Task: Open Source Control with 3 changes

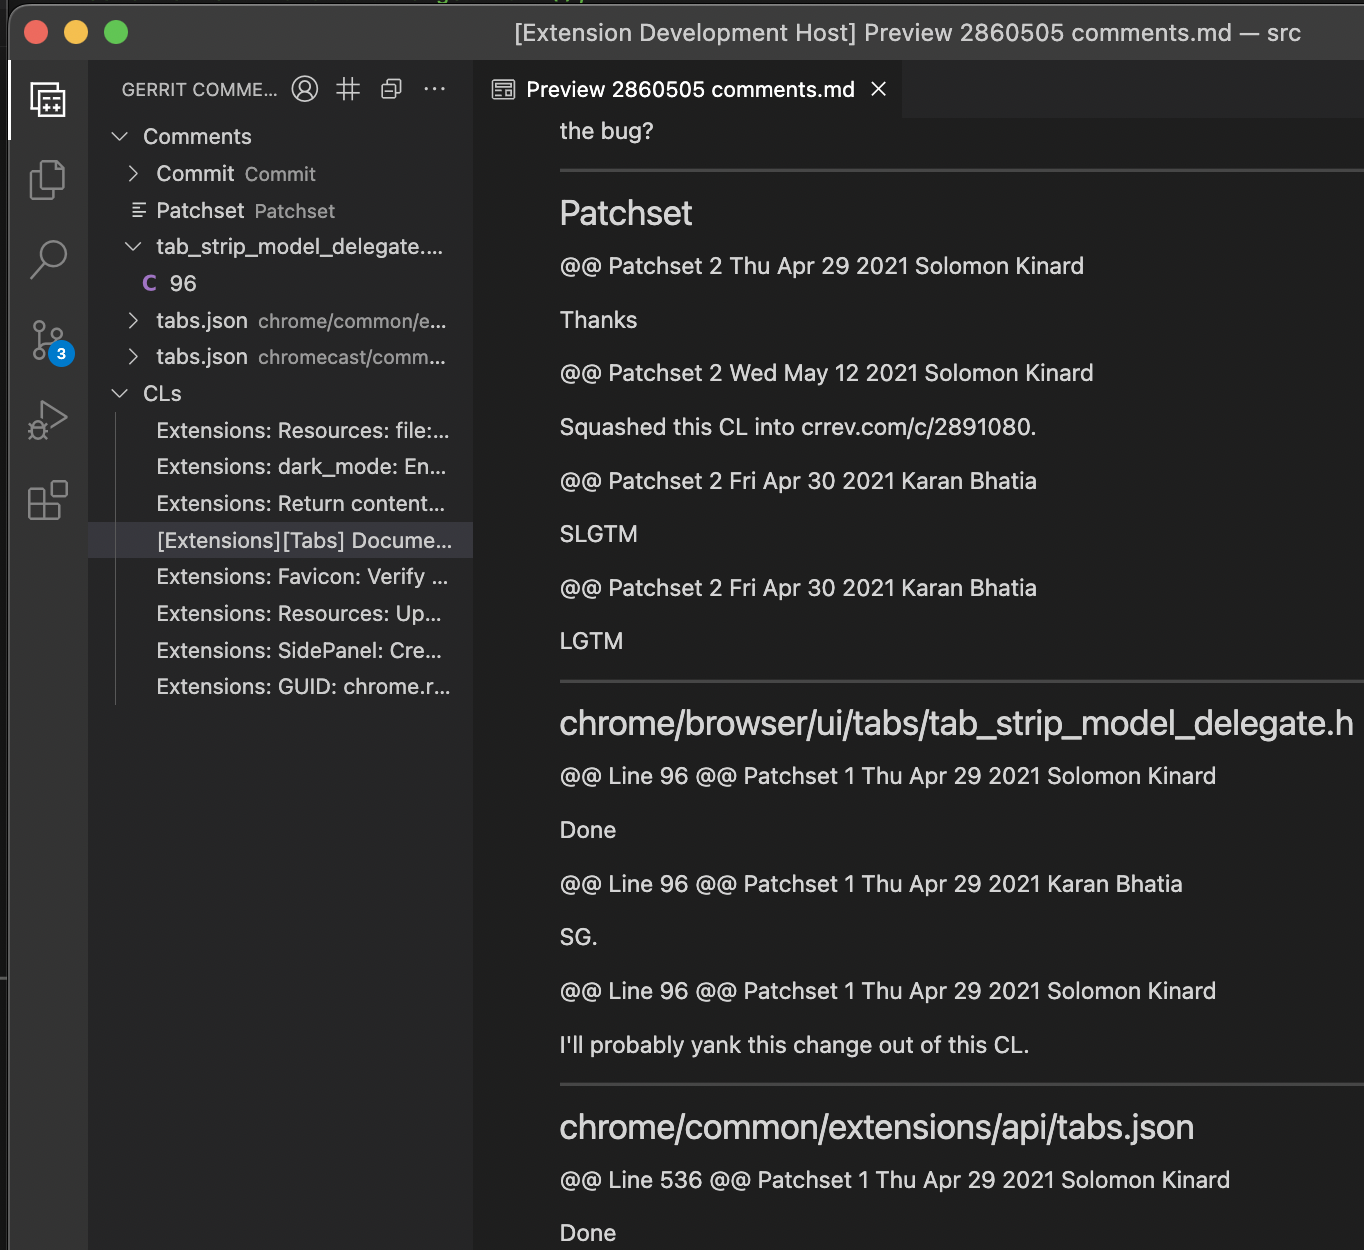Action: point(47,341)
